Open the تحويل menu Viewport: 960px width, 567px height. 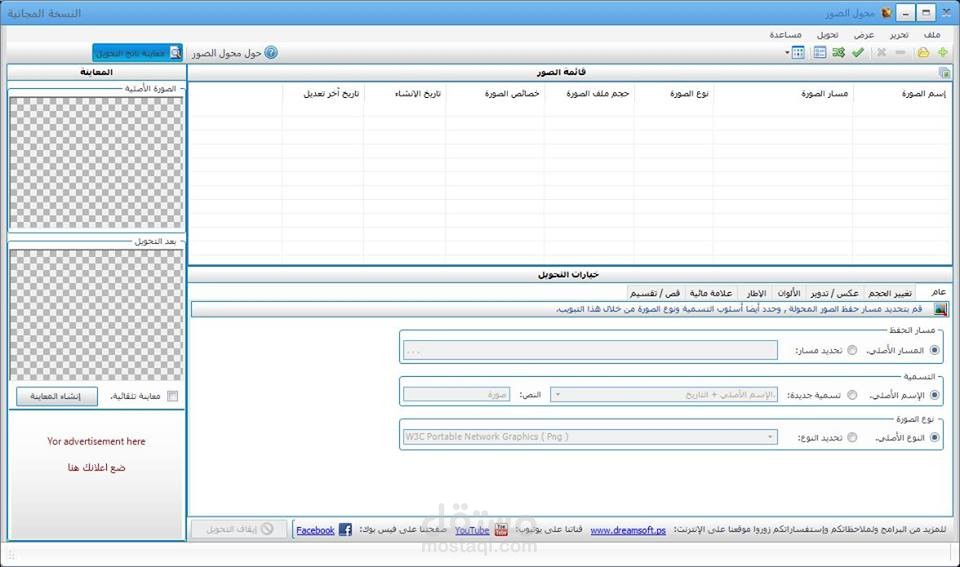[827, 35]
